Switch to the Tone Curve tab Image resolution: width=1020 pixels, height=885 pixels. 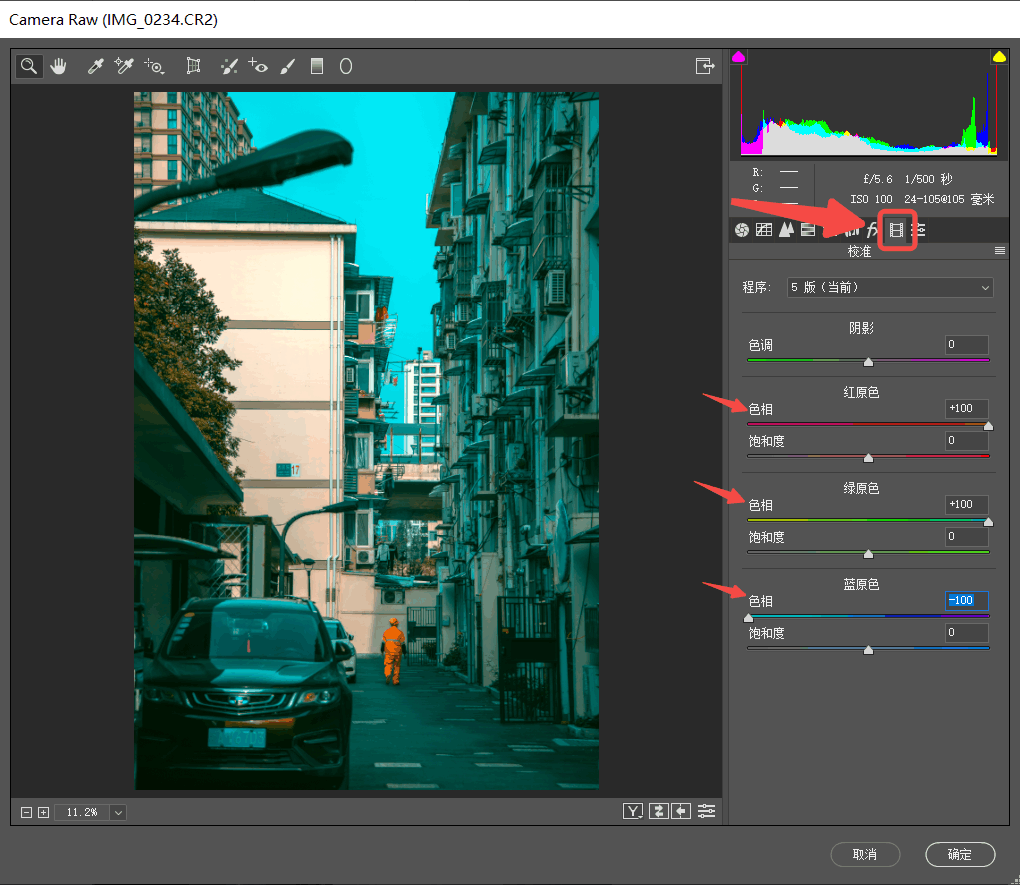(764, 230)
